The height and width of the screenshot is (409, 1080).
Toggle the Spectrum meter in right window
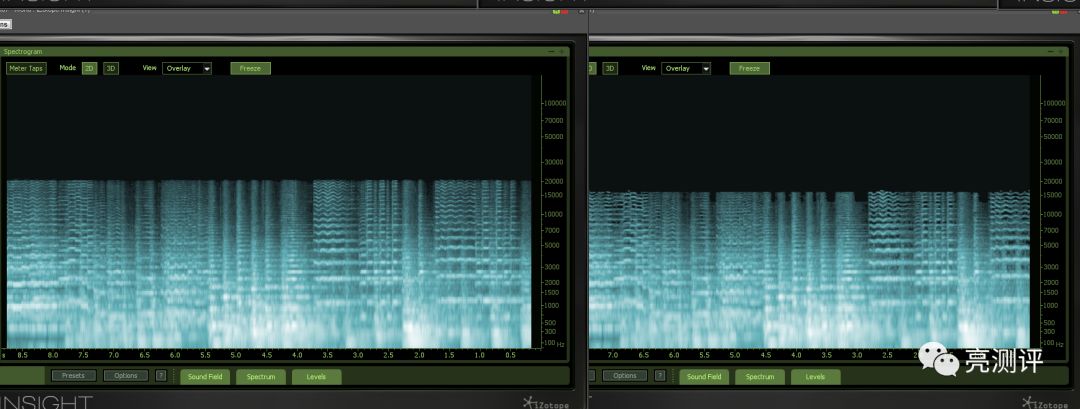point(760,377)
